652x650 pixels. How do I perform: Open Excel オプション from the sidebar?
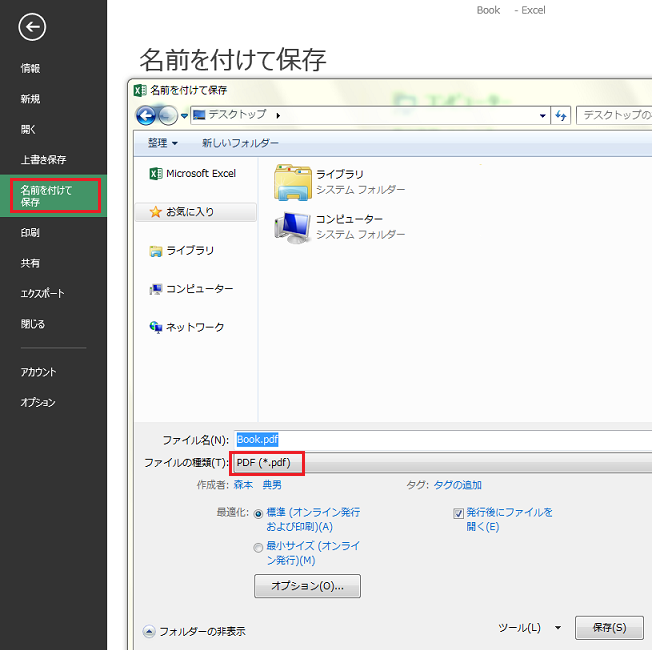coord(38,403)
